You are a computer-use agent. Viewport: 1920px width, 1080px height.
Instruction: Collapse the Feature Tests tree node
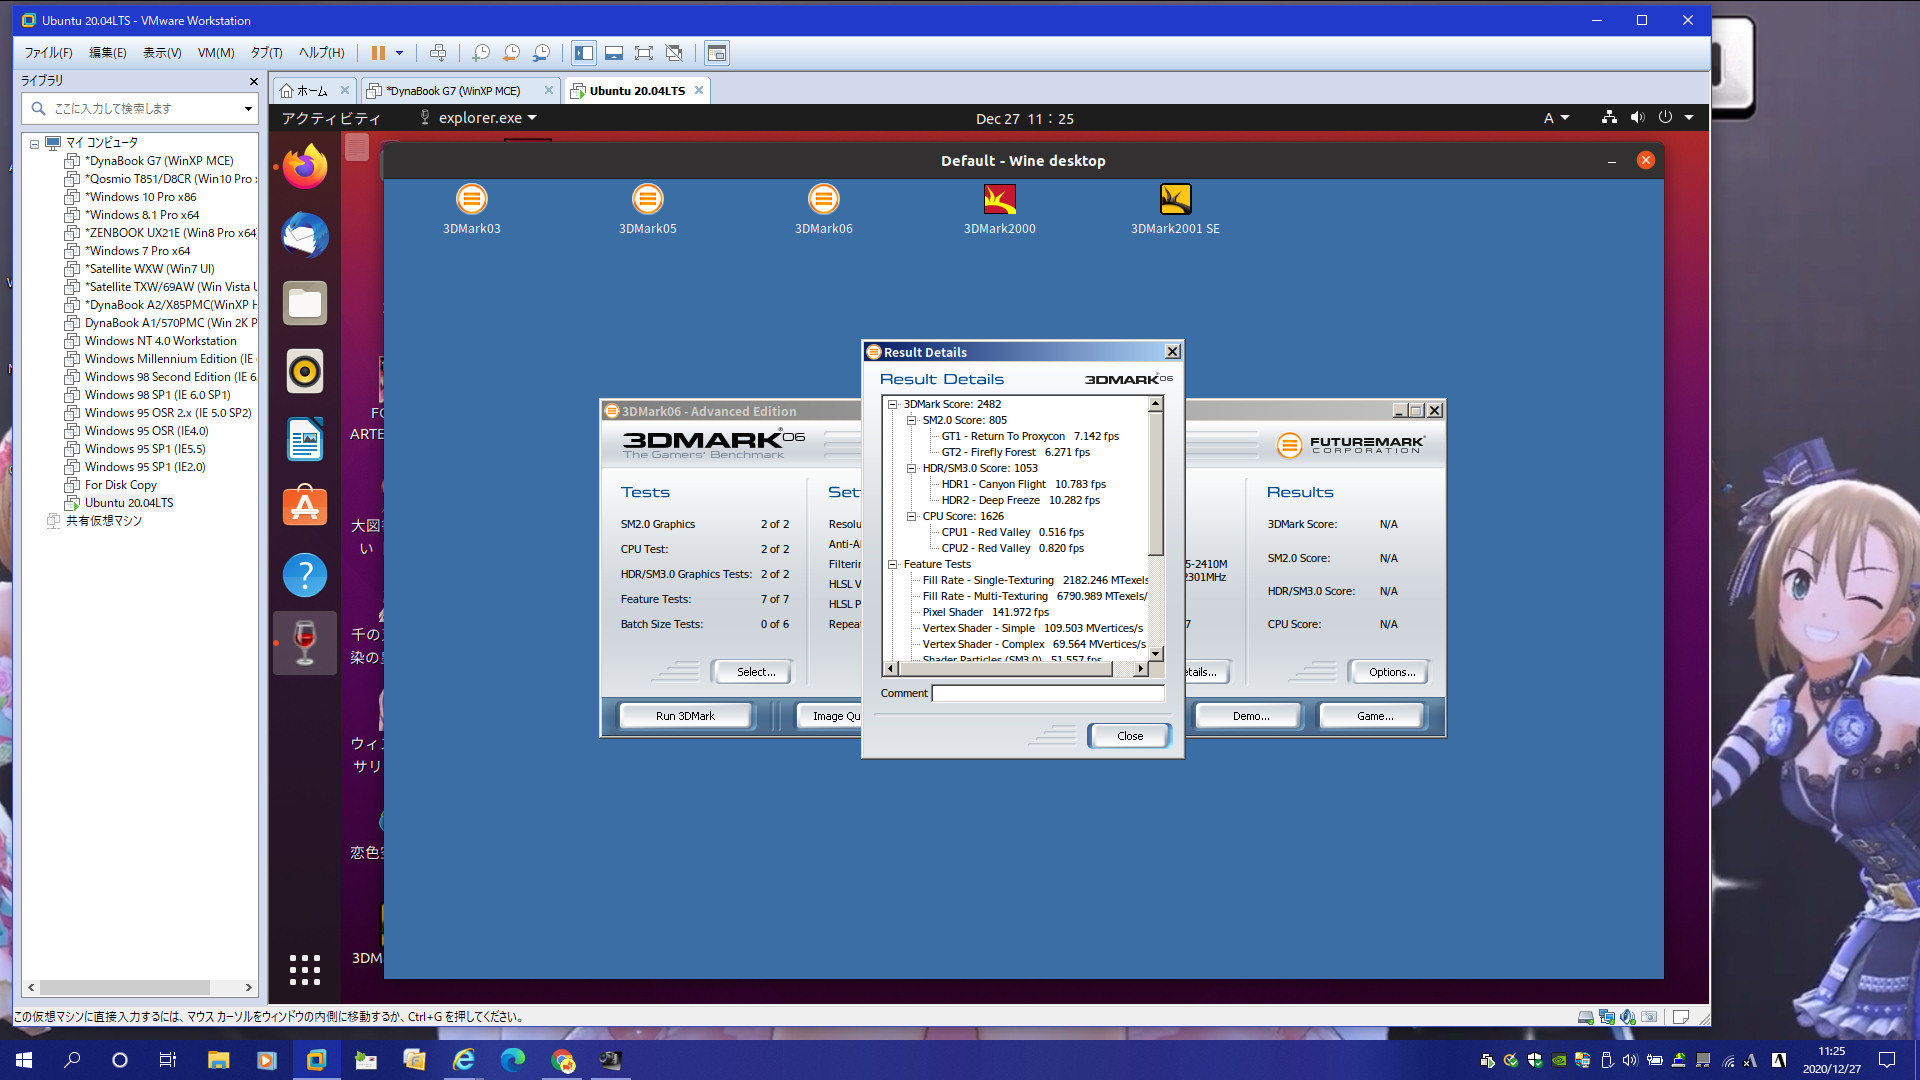pos(893,564)
